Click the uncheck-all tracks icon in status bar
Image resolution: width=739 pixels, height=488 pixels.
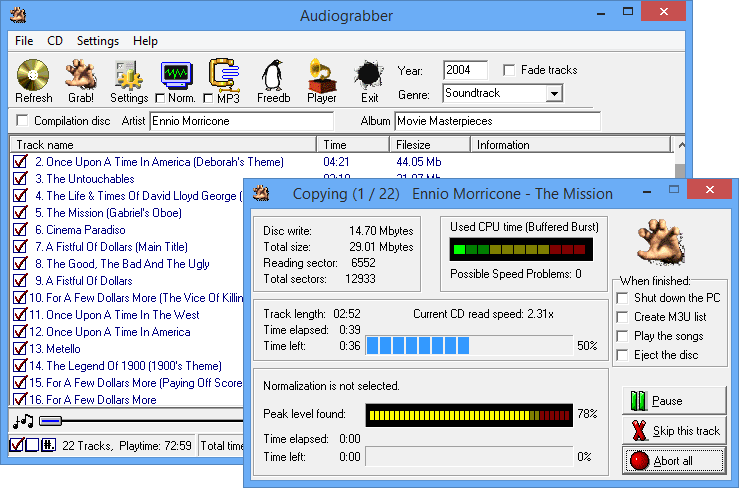tap(32, 445)
